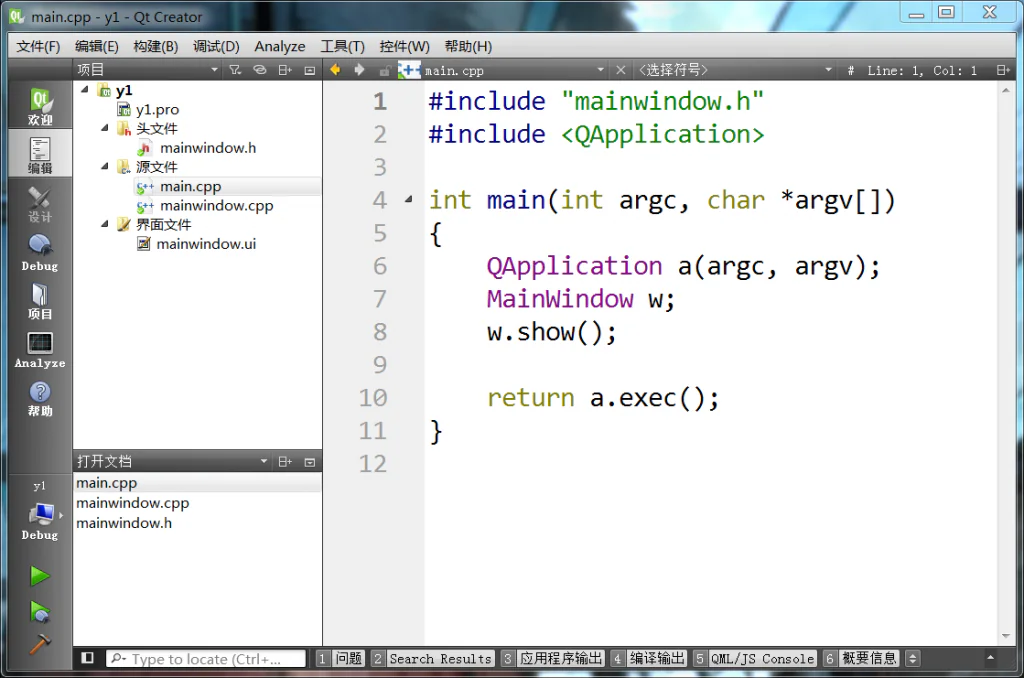The height and width of the screenshot is (678, 1024).
Task: Build the project with the hammer icon
Action: (x=39, y=645)
